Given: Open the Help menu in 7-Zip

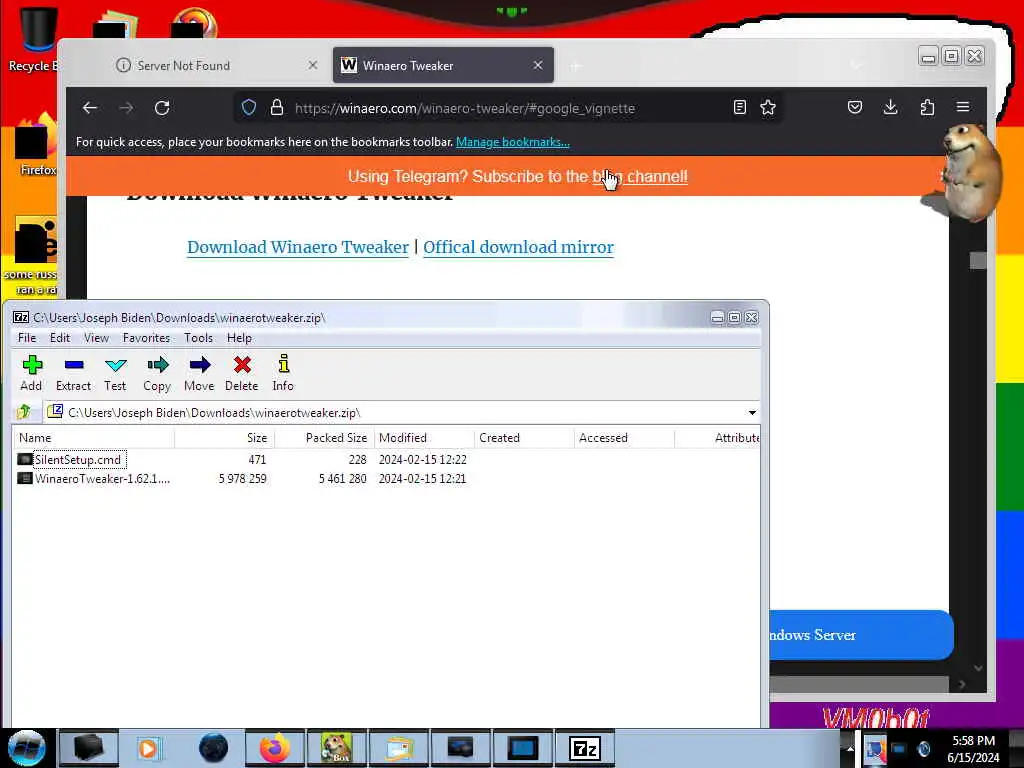Looking at the screenshot, I should pyautogui.click(x=239, y=338).
